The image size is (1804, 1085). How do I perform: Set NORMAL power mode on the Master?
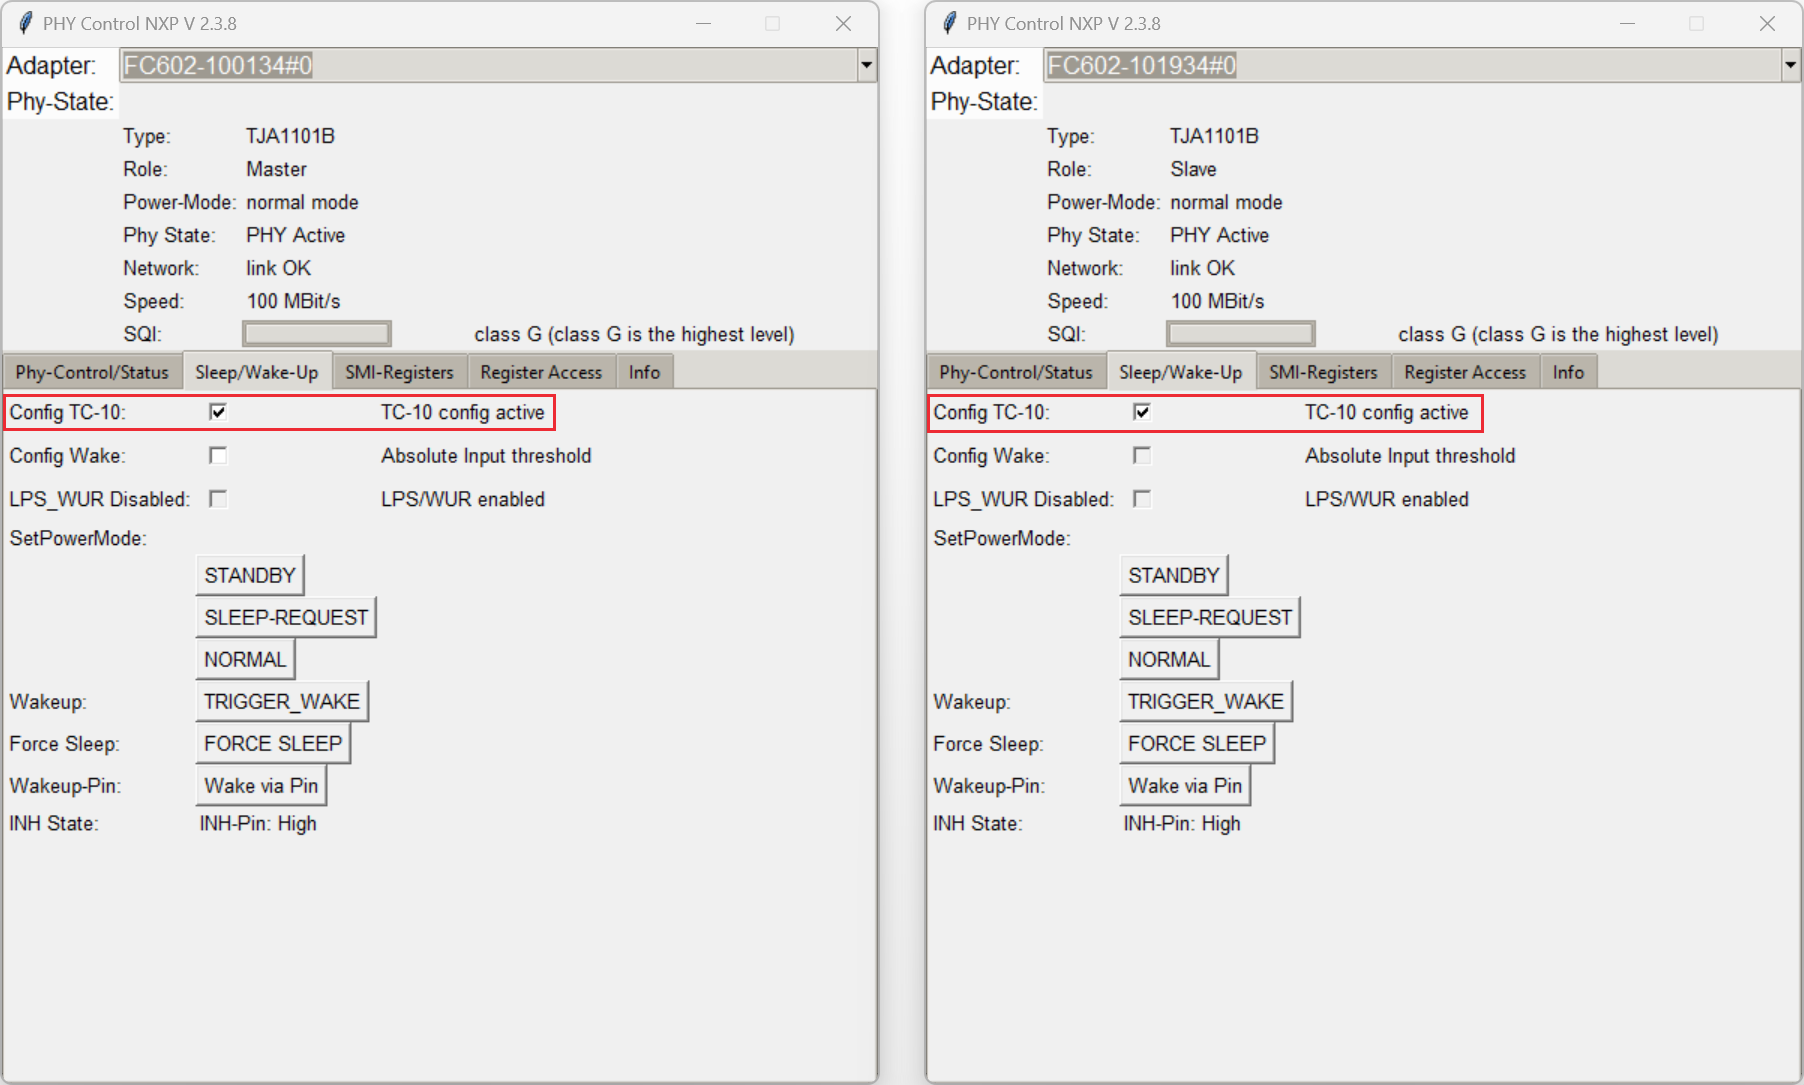[244, 658]
